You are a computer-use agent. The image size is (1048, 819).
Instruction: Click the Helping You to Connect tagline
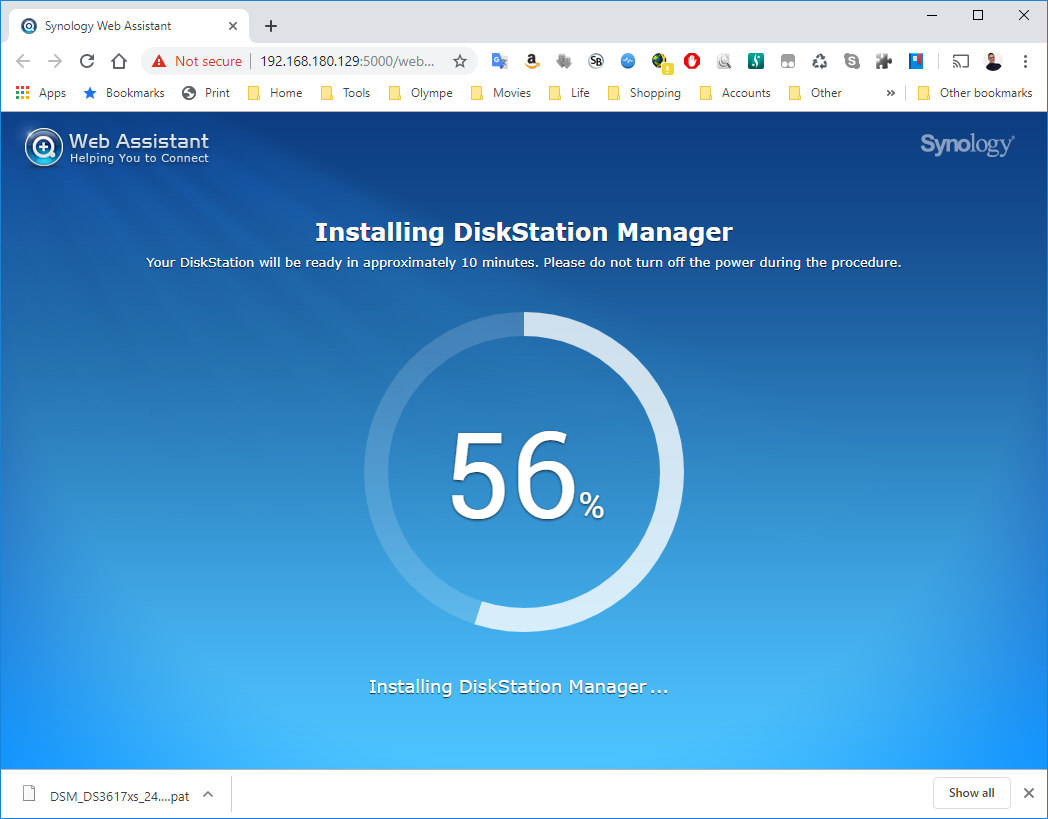[139, 158]
